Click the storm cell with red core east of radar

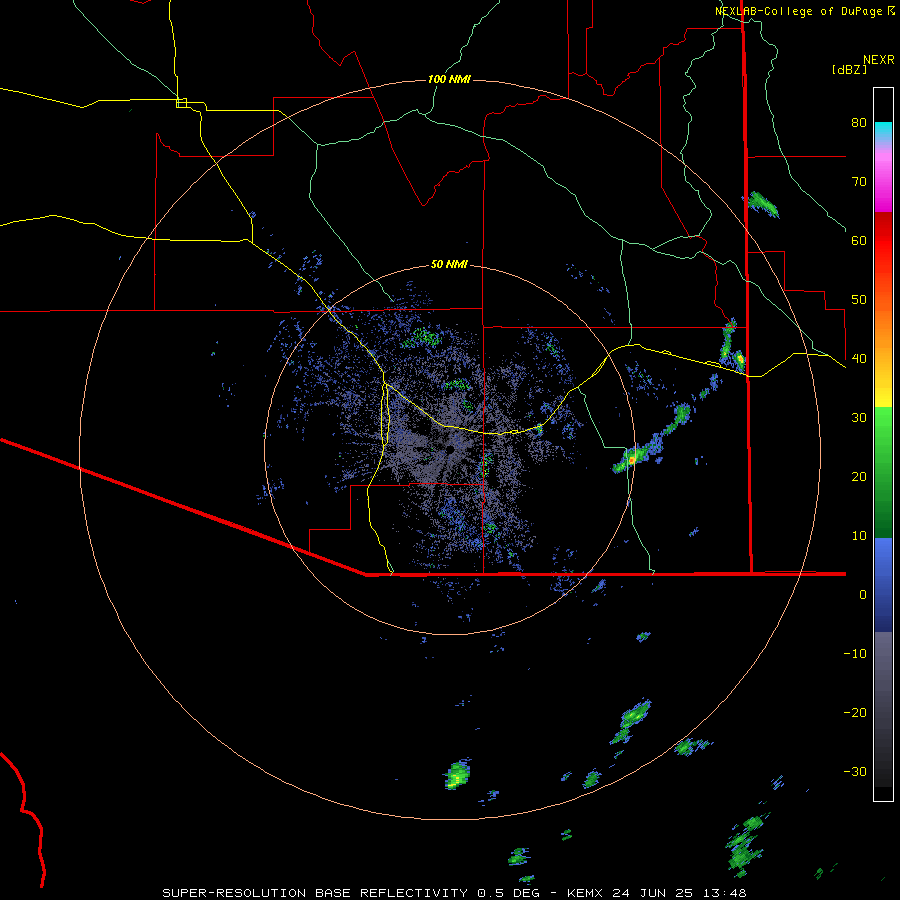click(x=631, y=460)
